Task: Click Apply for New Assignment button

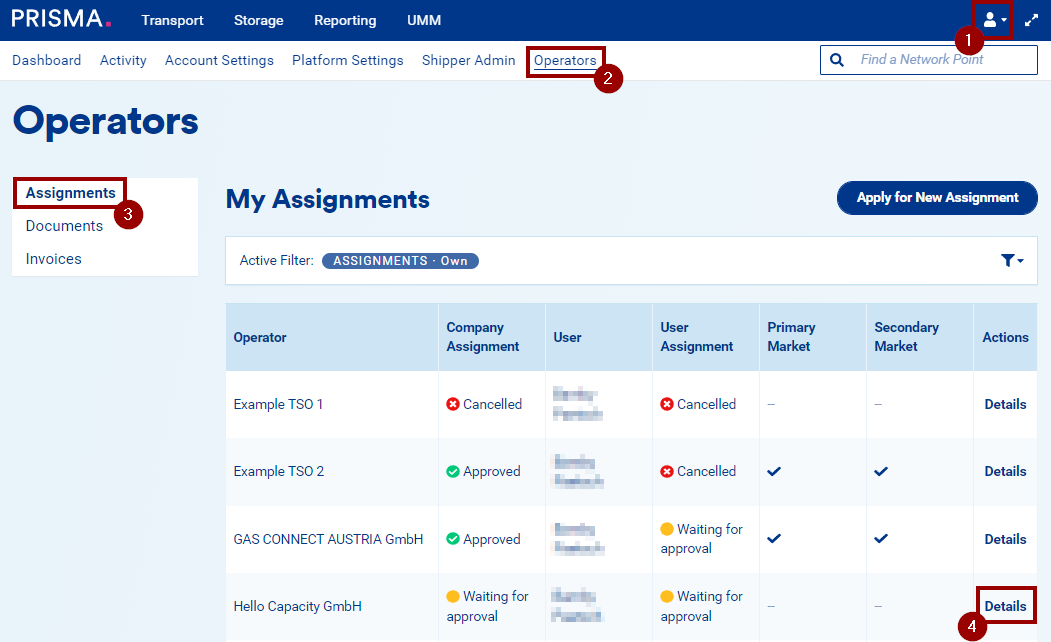Action: [x=937, y=198]
